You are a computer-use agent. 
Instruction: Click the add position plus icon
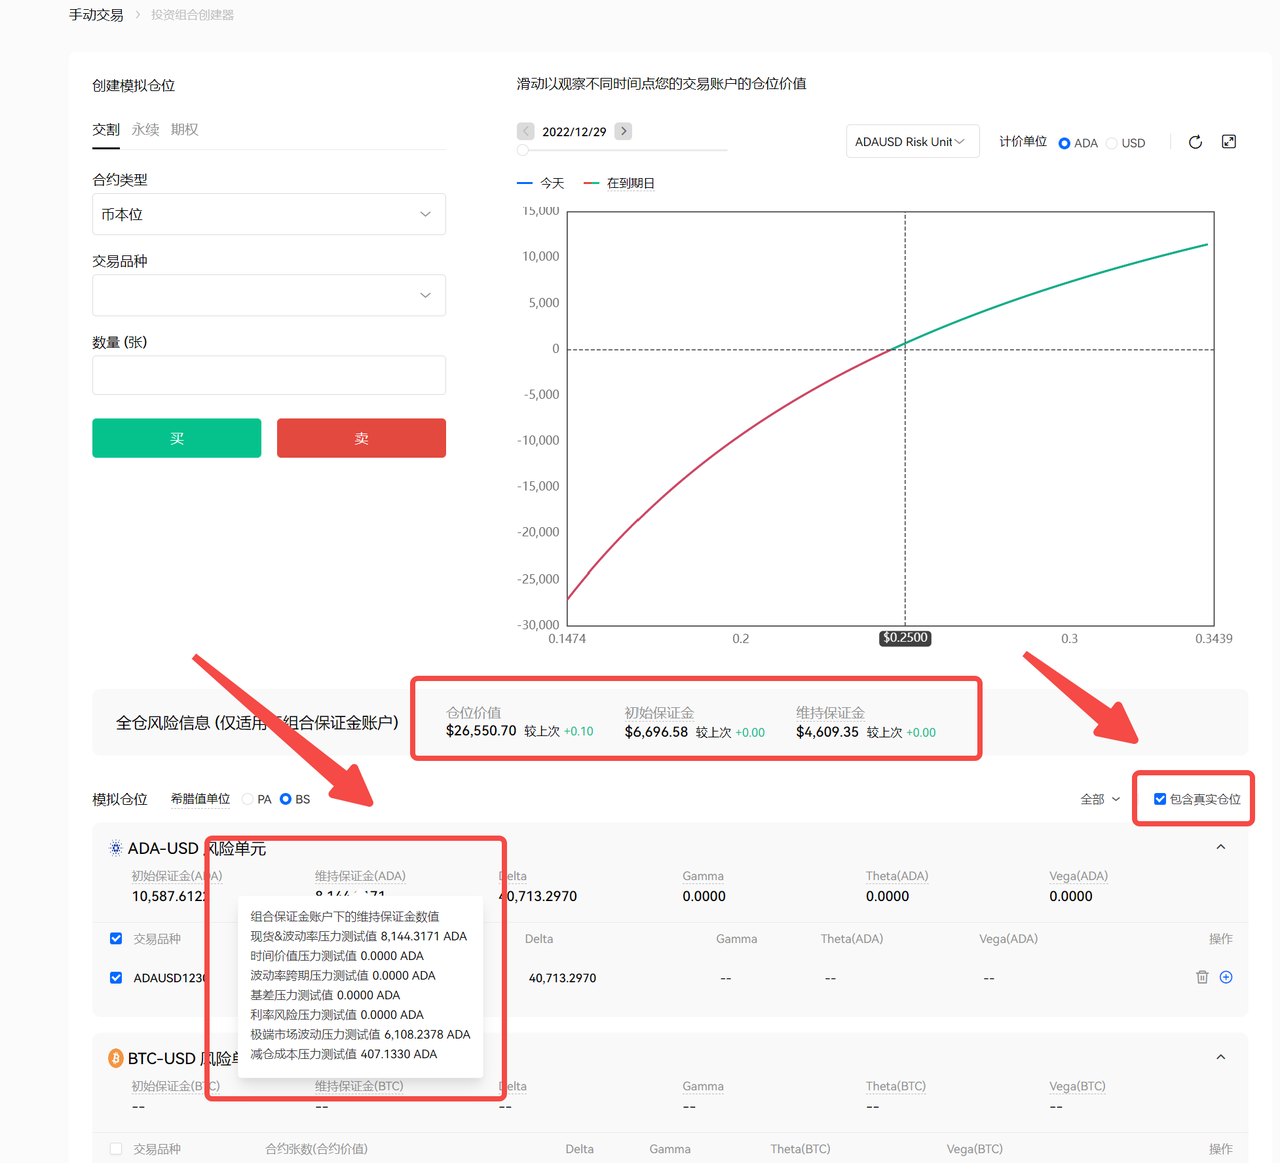pyautogui.click(x=1226, y=977)
